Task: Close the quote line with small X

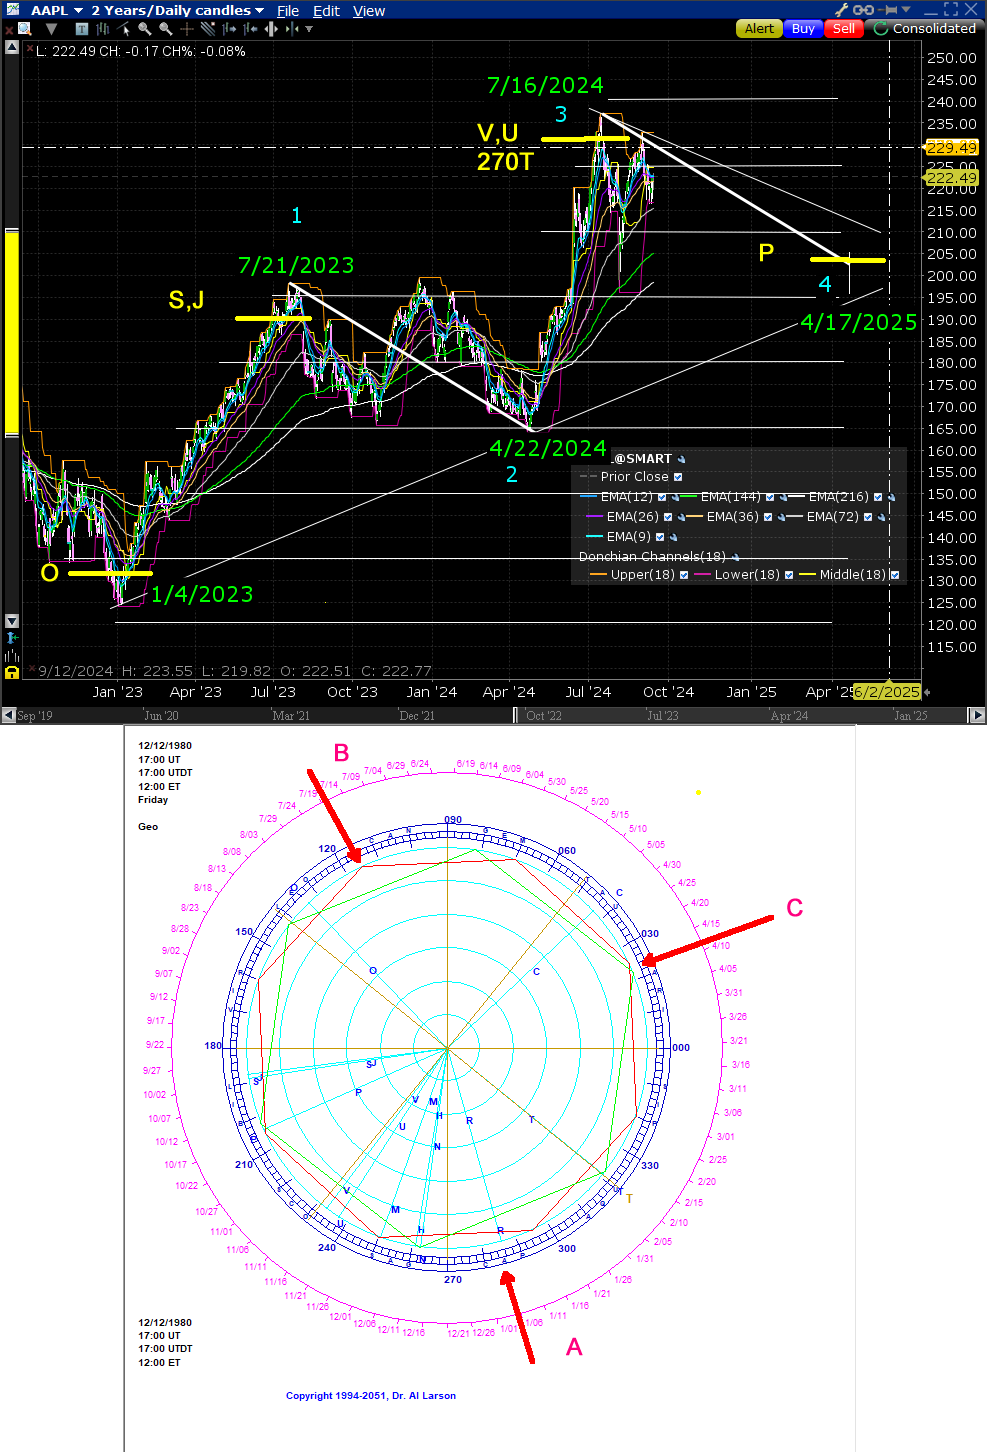Action: [x=29, y=48]
